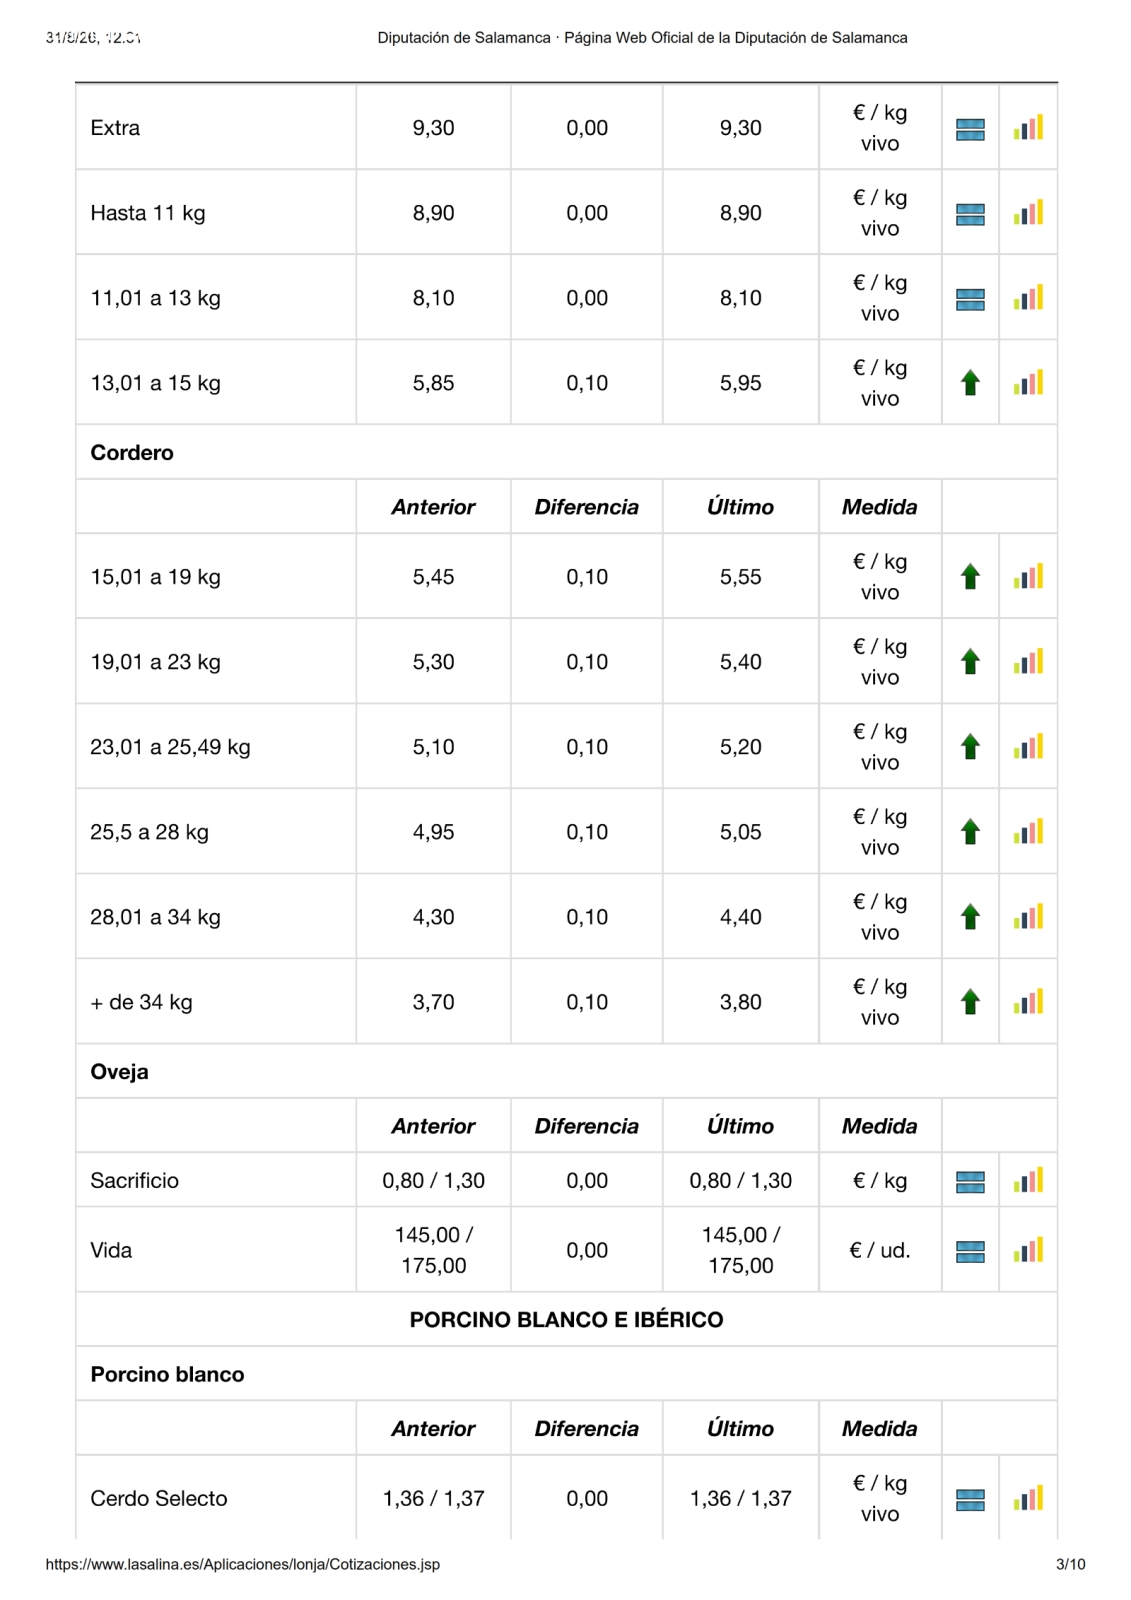Open the chart icon for Vida row
The width and height of the screenshot is (1131, 1600).
coord(1028,1250)
